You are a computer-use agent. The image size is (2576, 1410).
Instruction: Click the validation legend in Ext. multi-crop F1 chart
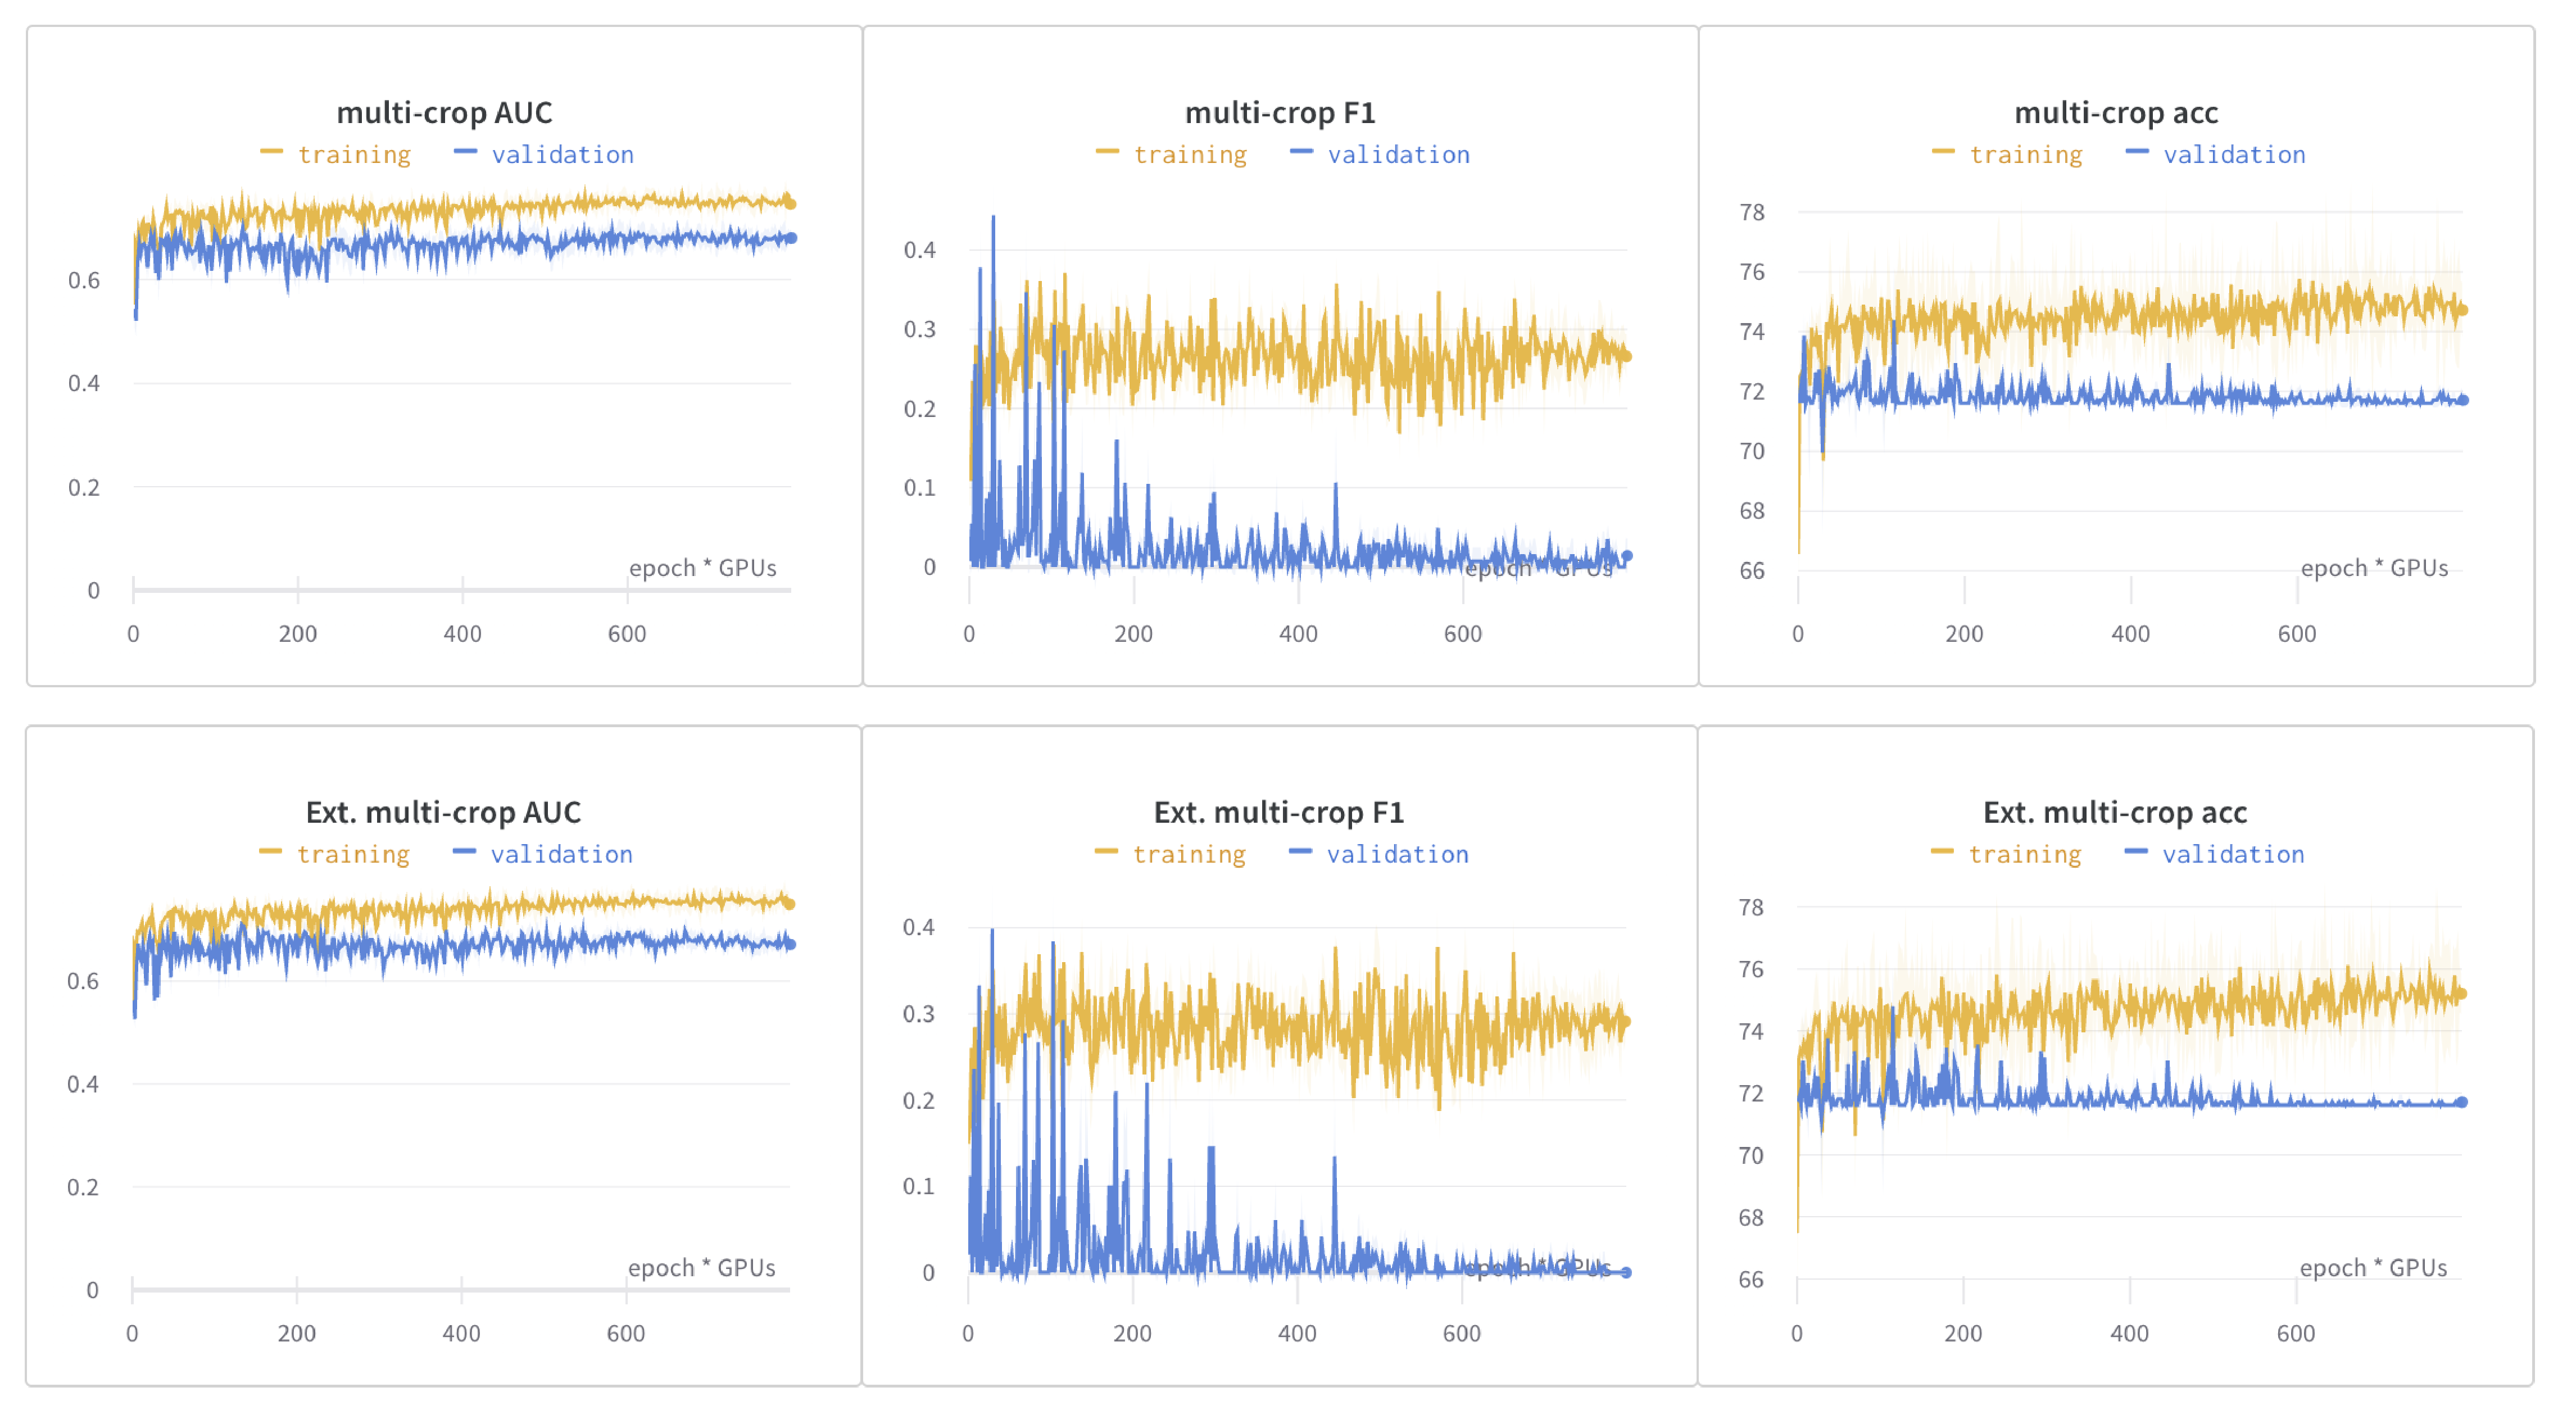point(1379,854)
